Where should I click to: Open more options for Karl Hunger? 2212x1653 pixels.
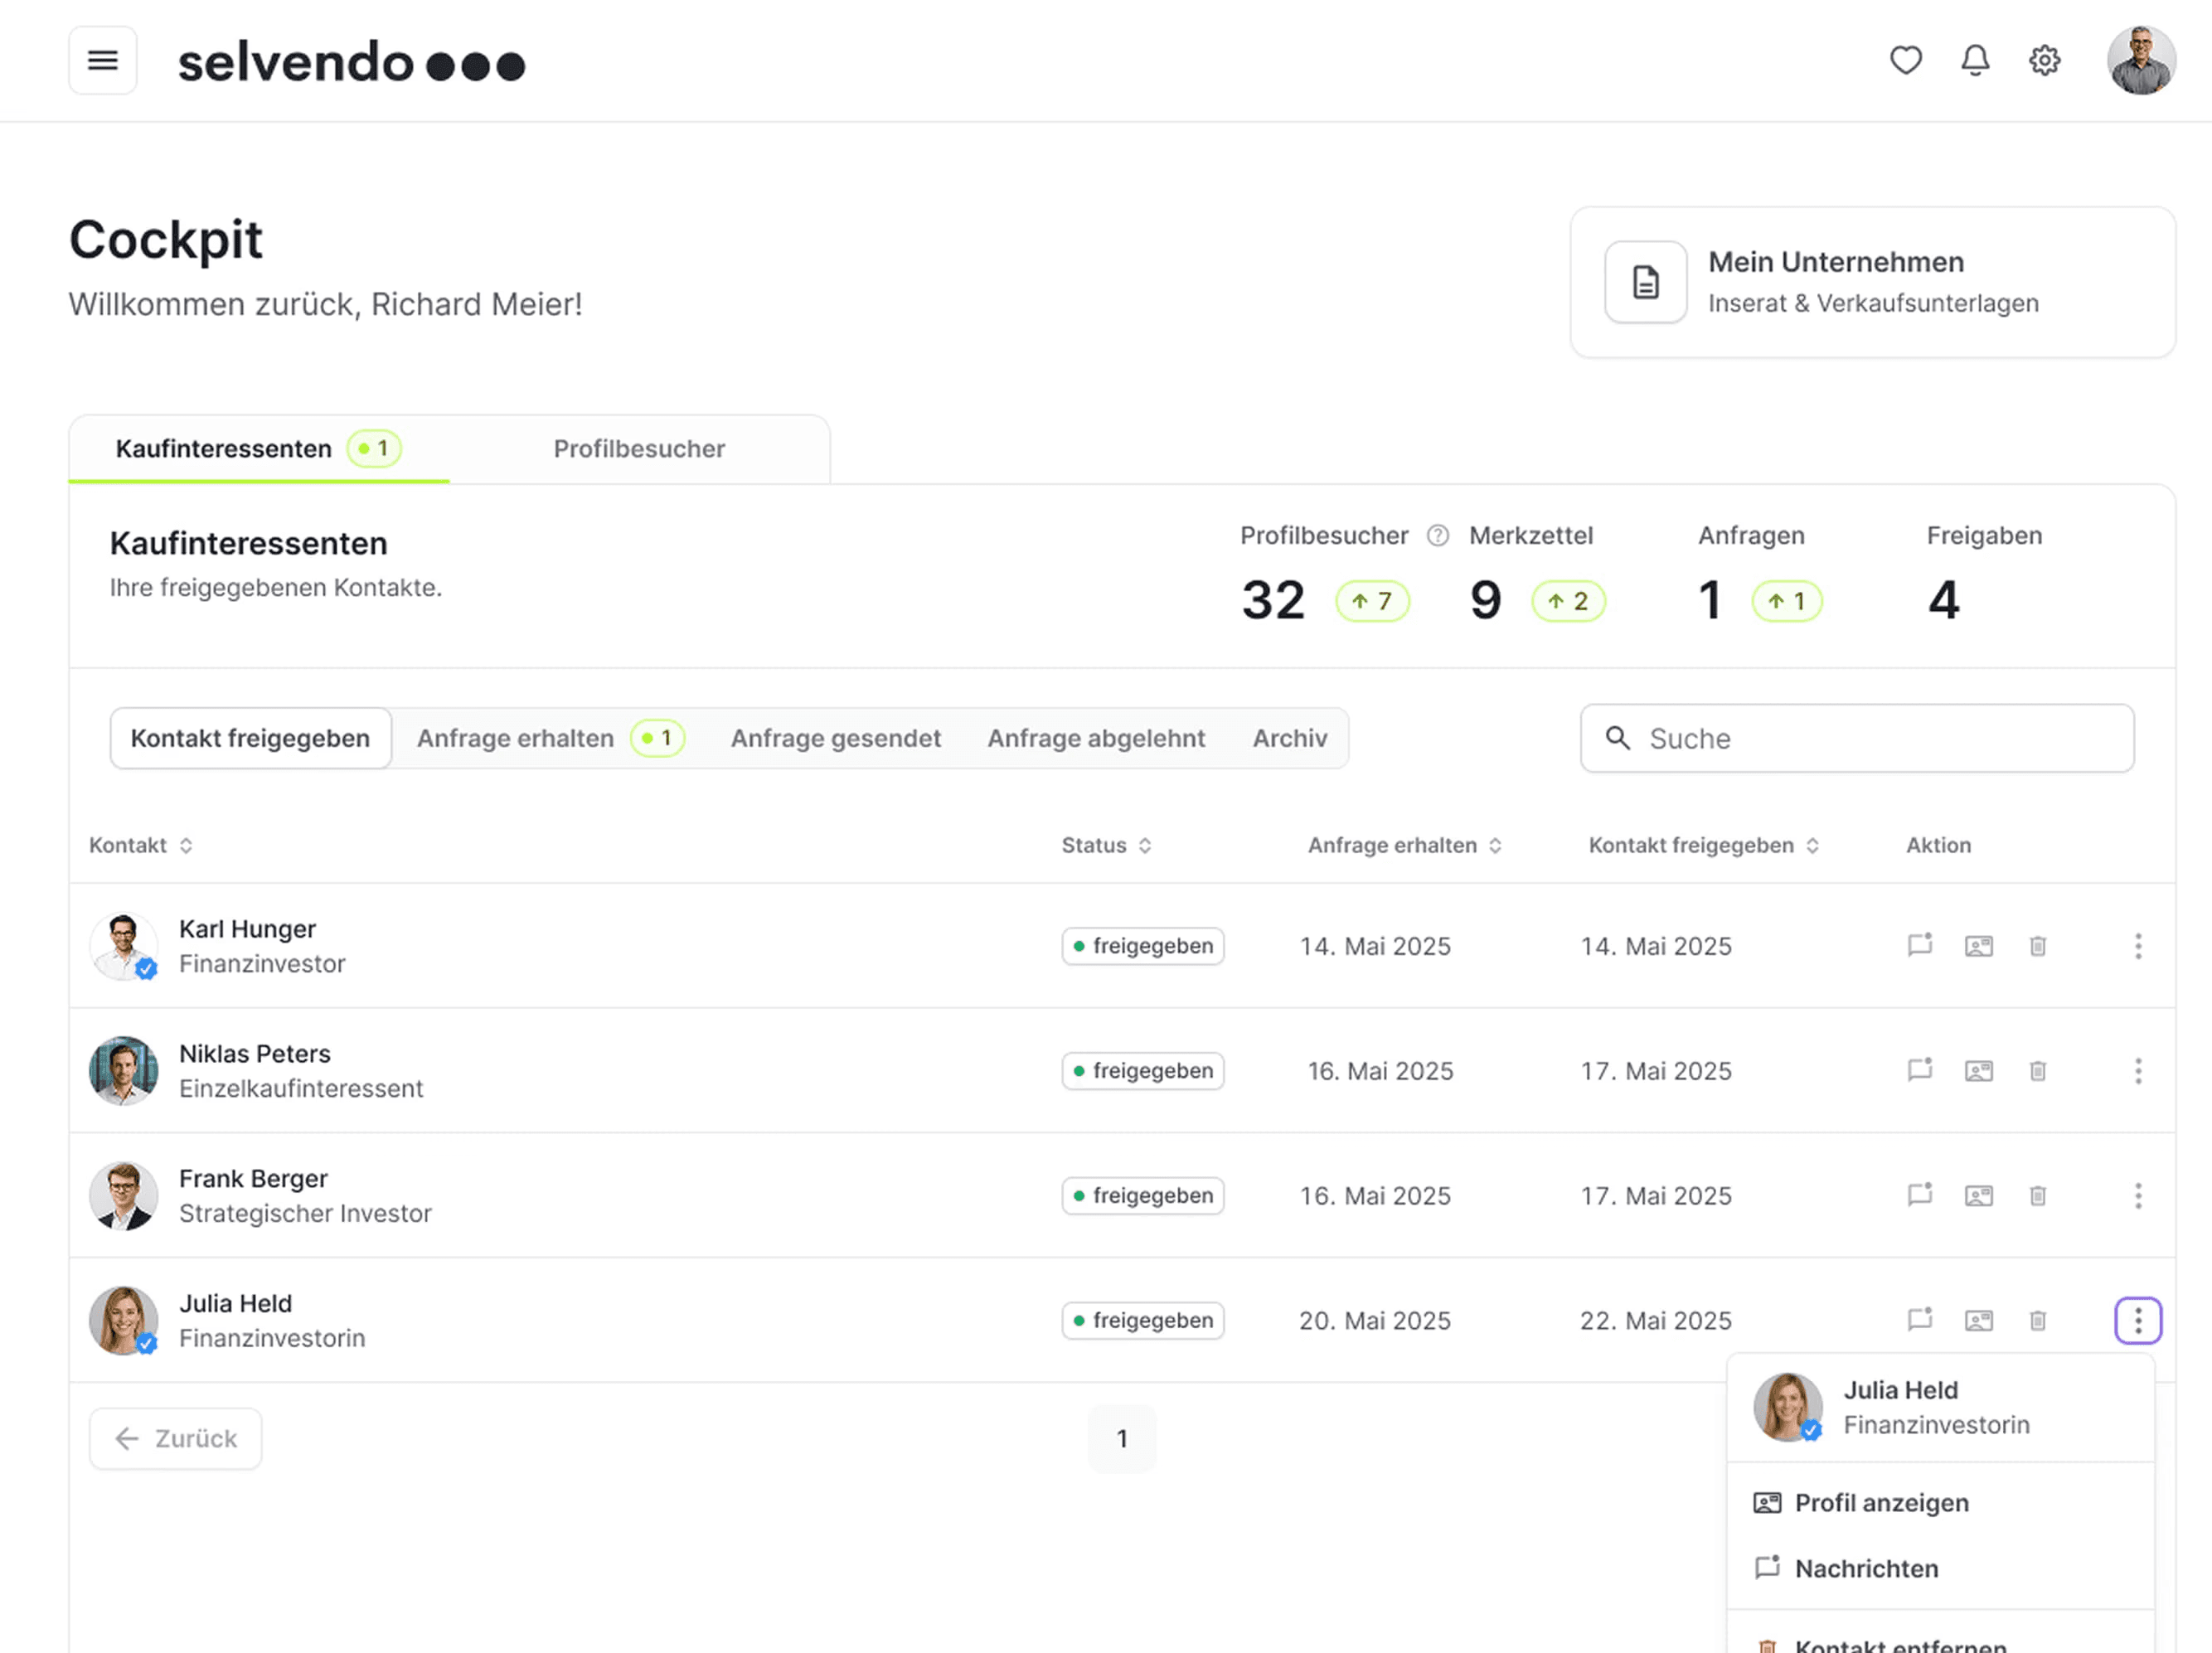2139,947
